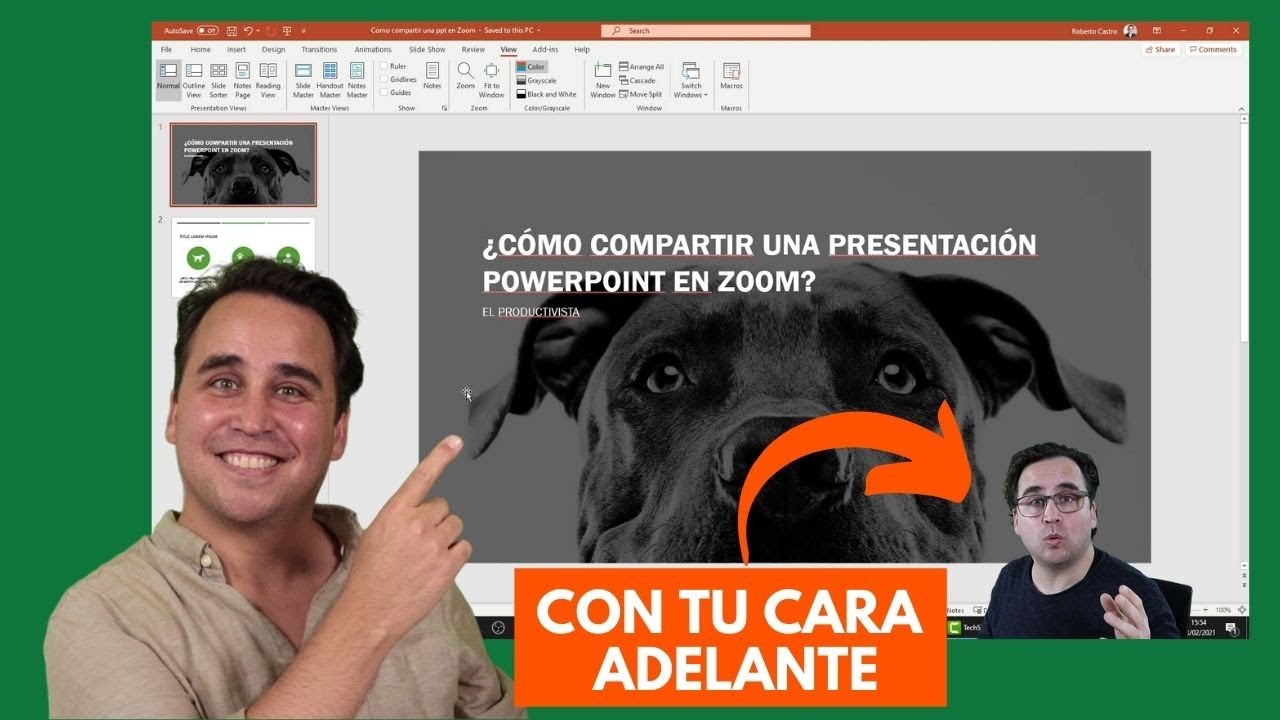Switch to the Animations tab
The image size is (1280, 720).
tap(373, 49)
